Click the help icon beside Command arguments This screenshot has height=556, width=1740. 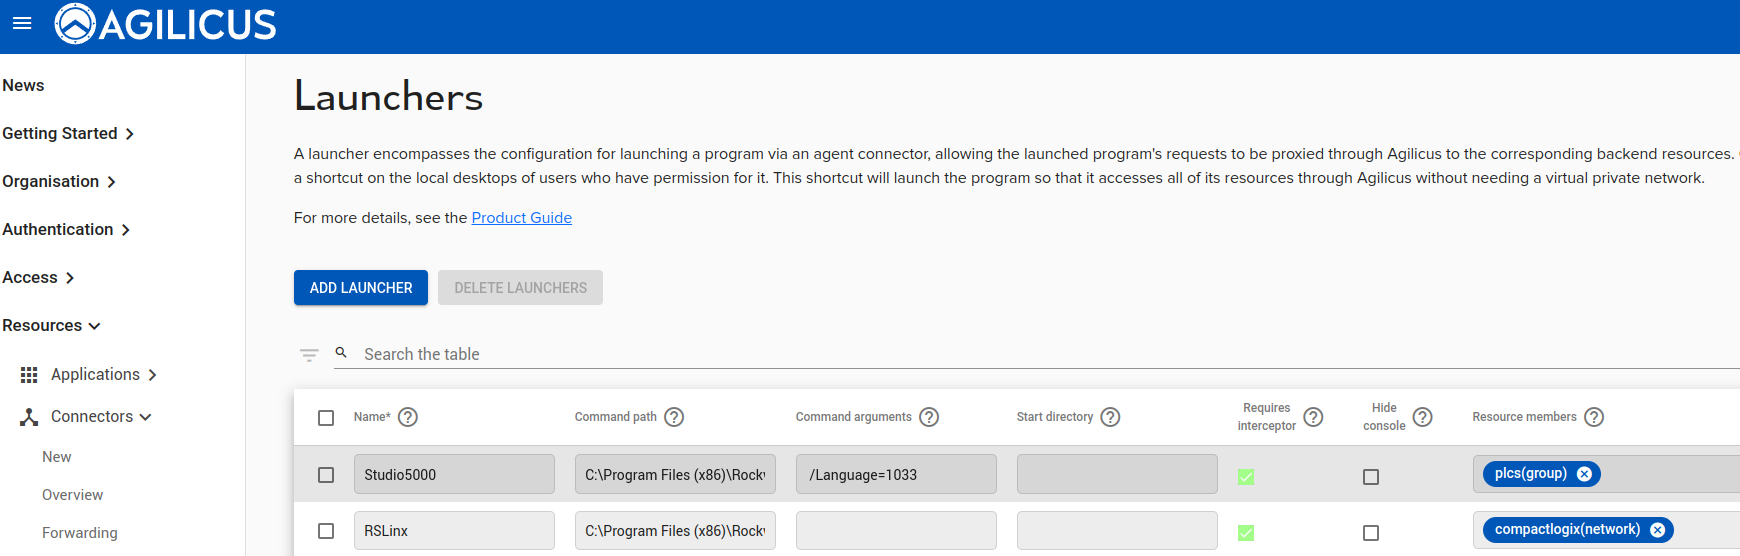(x=929, y=417)
